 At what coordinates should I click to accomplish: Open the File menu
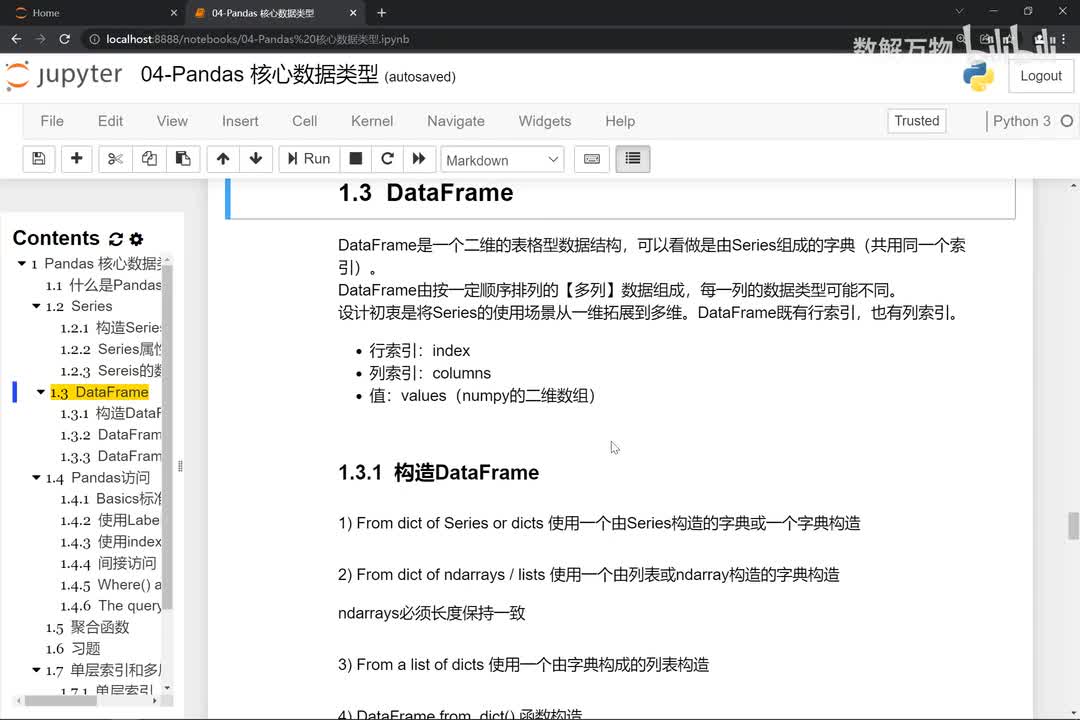52,121
